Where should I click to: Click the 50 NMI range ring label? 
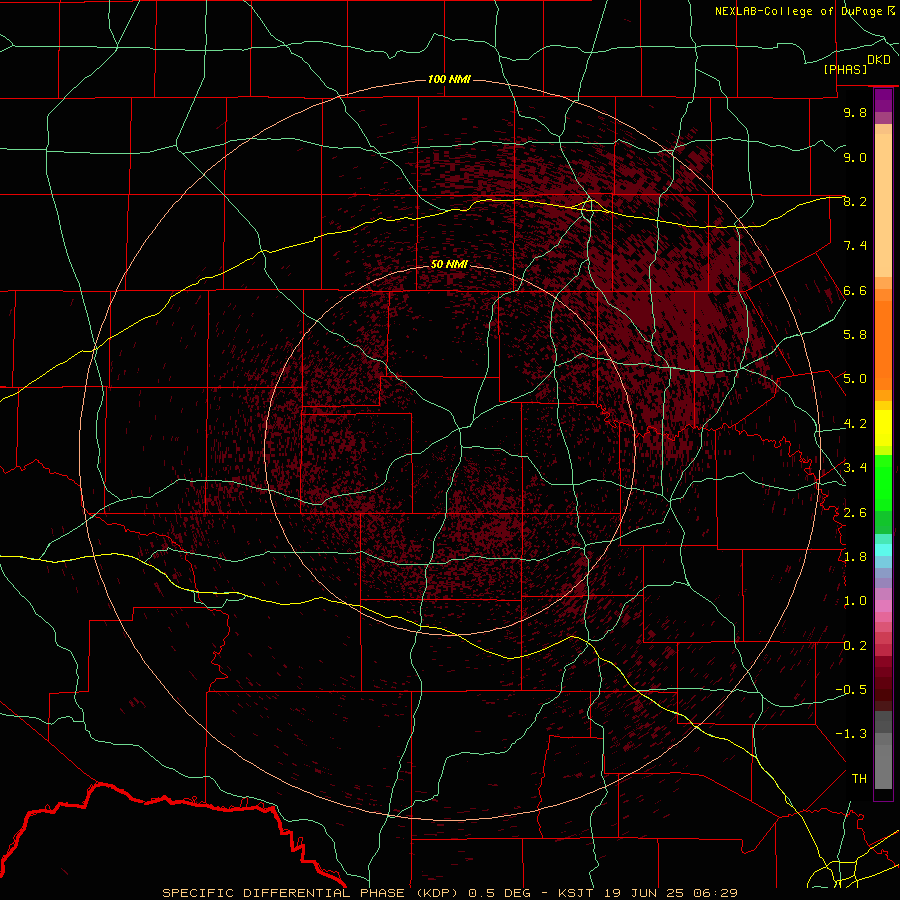(x=449, y=264)
